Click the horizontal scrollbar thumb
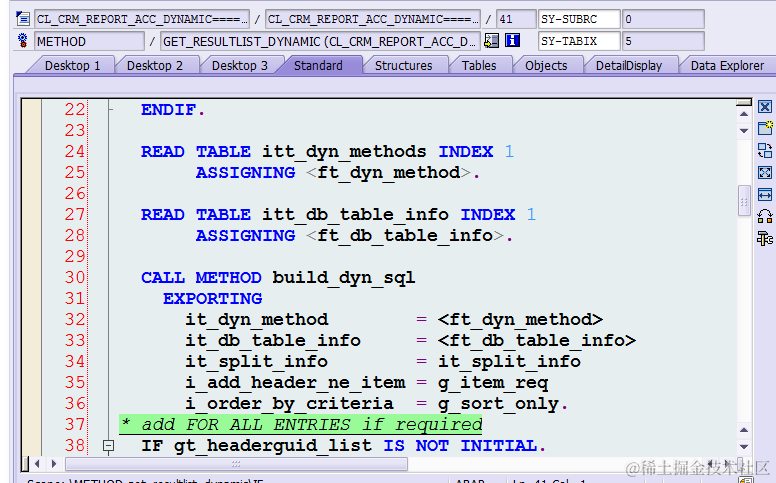Image resolution: width=776 pixels, height=483 pixels. pyautogui.click(x=237, y=464)
